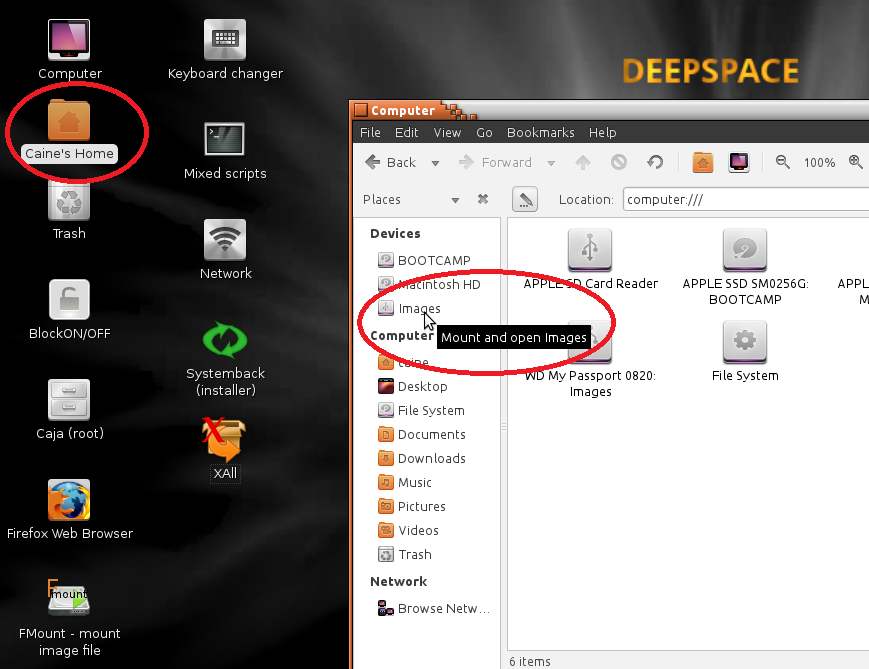Click Browse Network in sidebar

[x=434, y=608]
